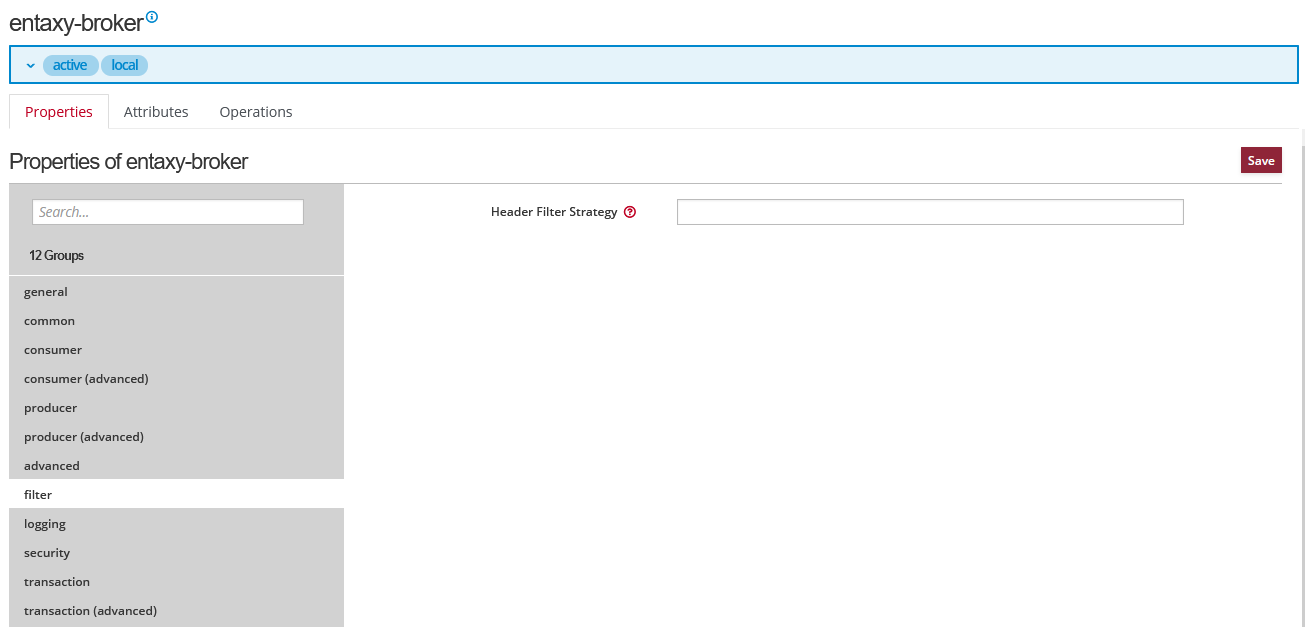
Task: Switch to the Attributes tab
Action: point(156,112)
